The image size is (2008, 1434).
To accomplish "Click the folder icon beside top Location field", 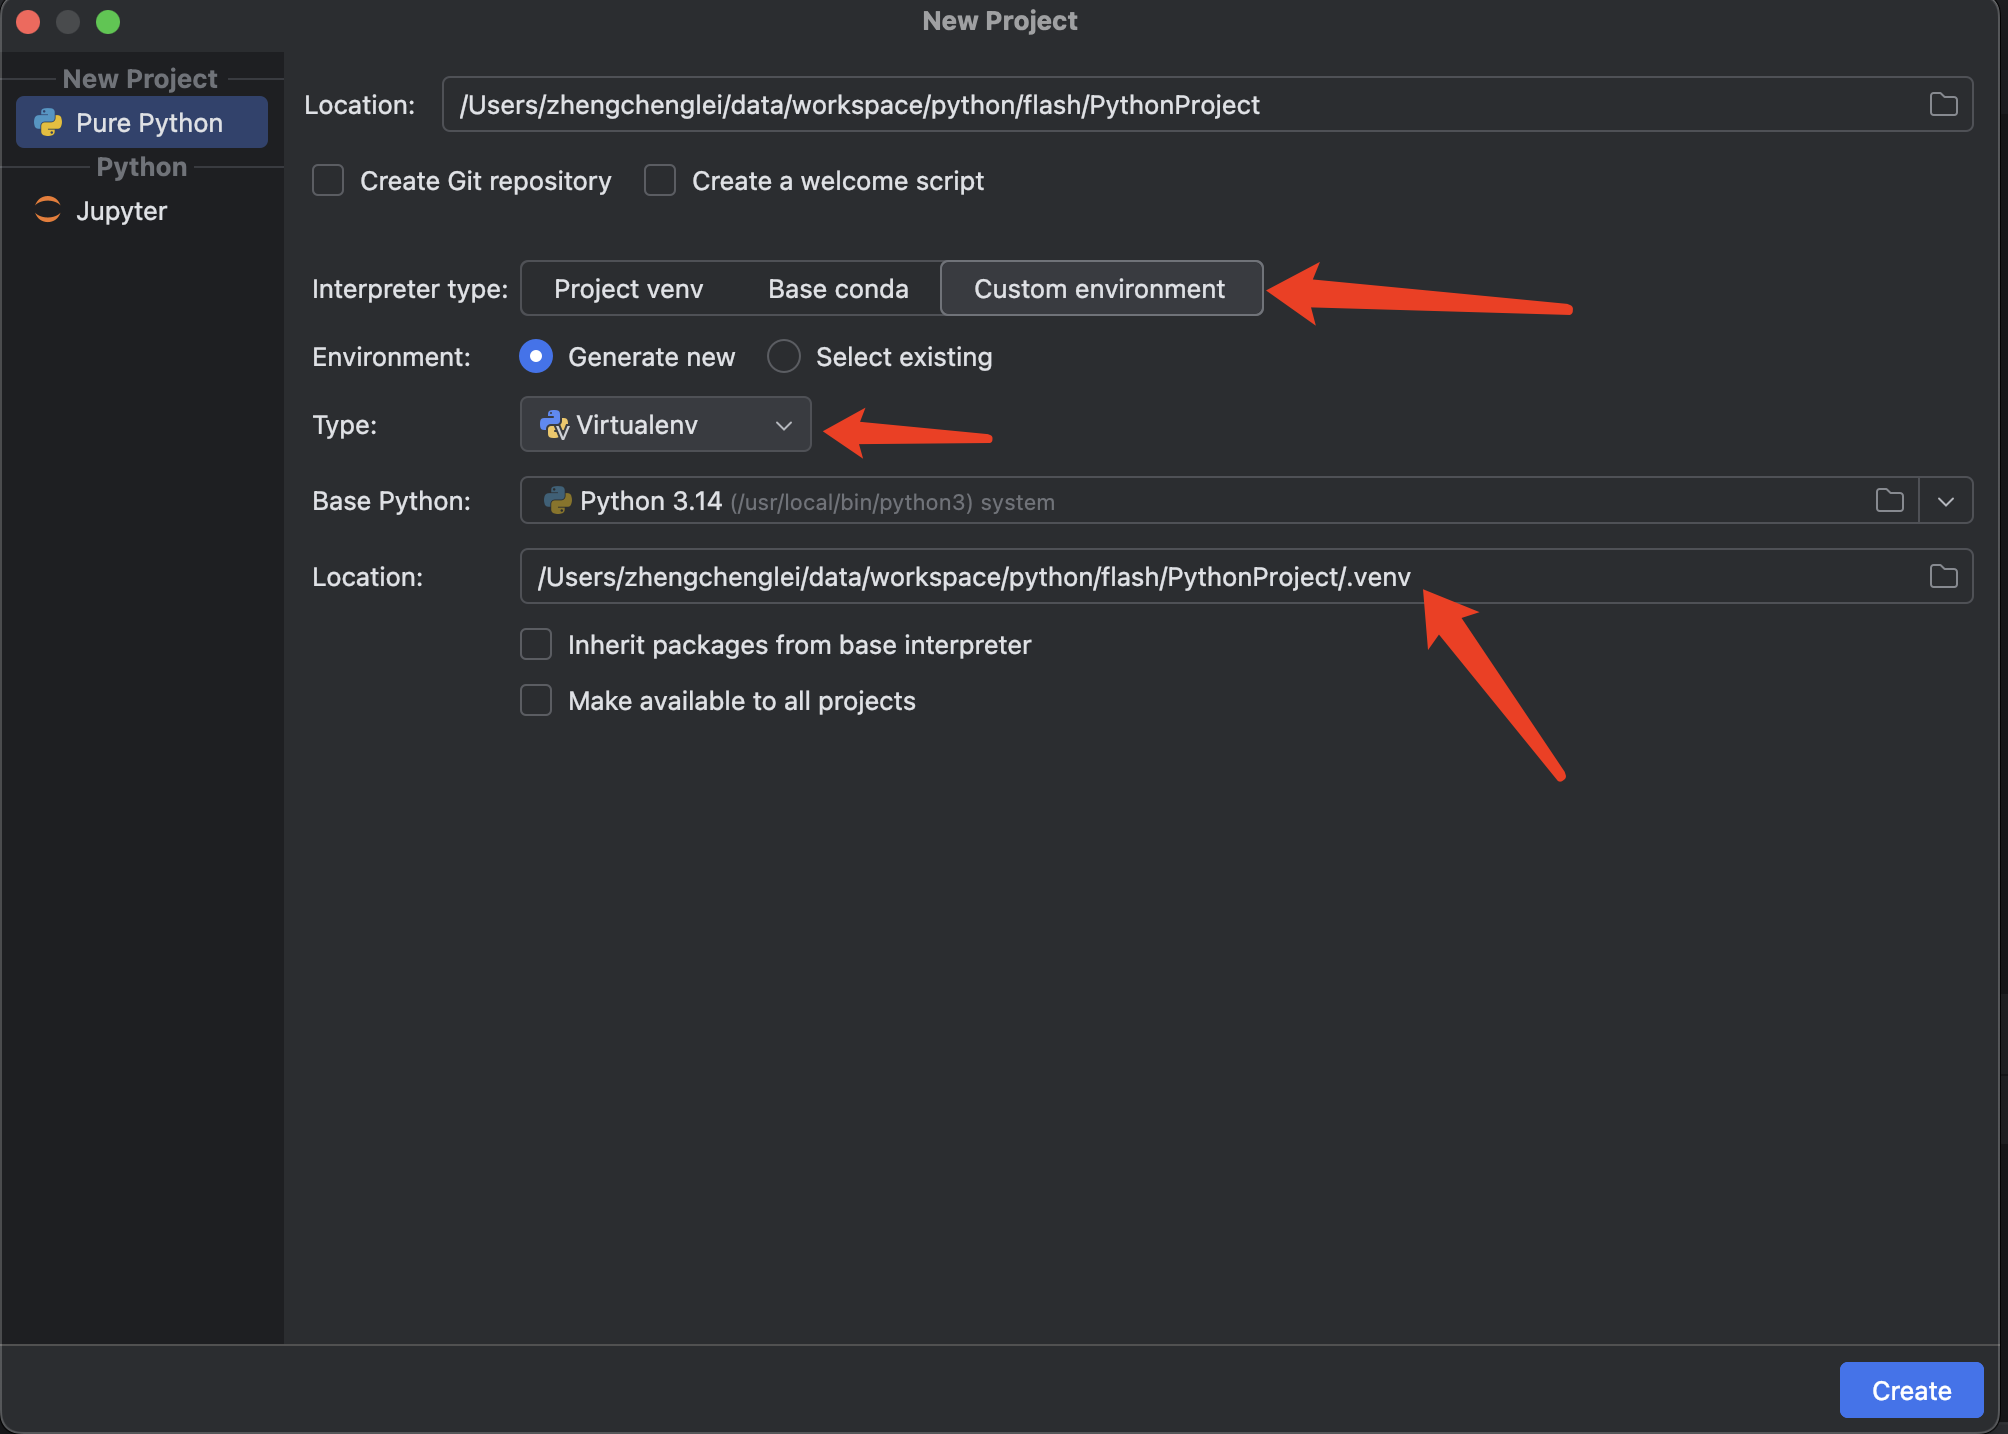I will (x=1944, y=104).
